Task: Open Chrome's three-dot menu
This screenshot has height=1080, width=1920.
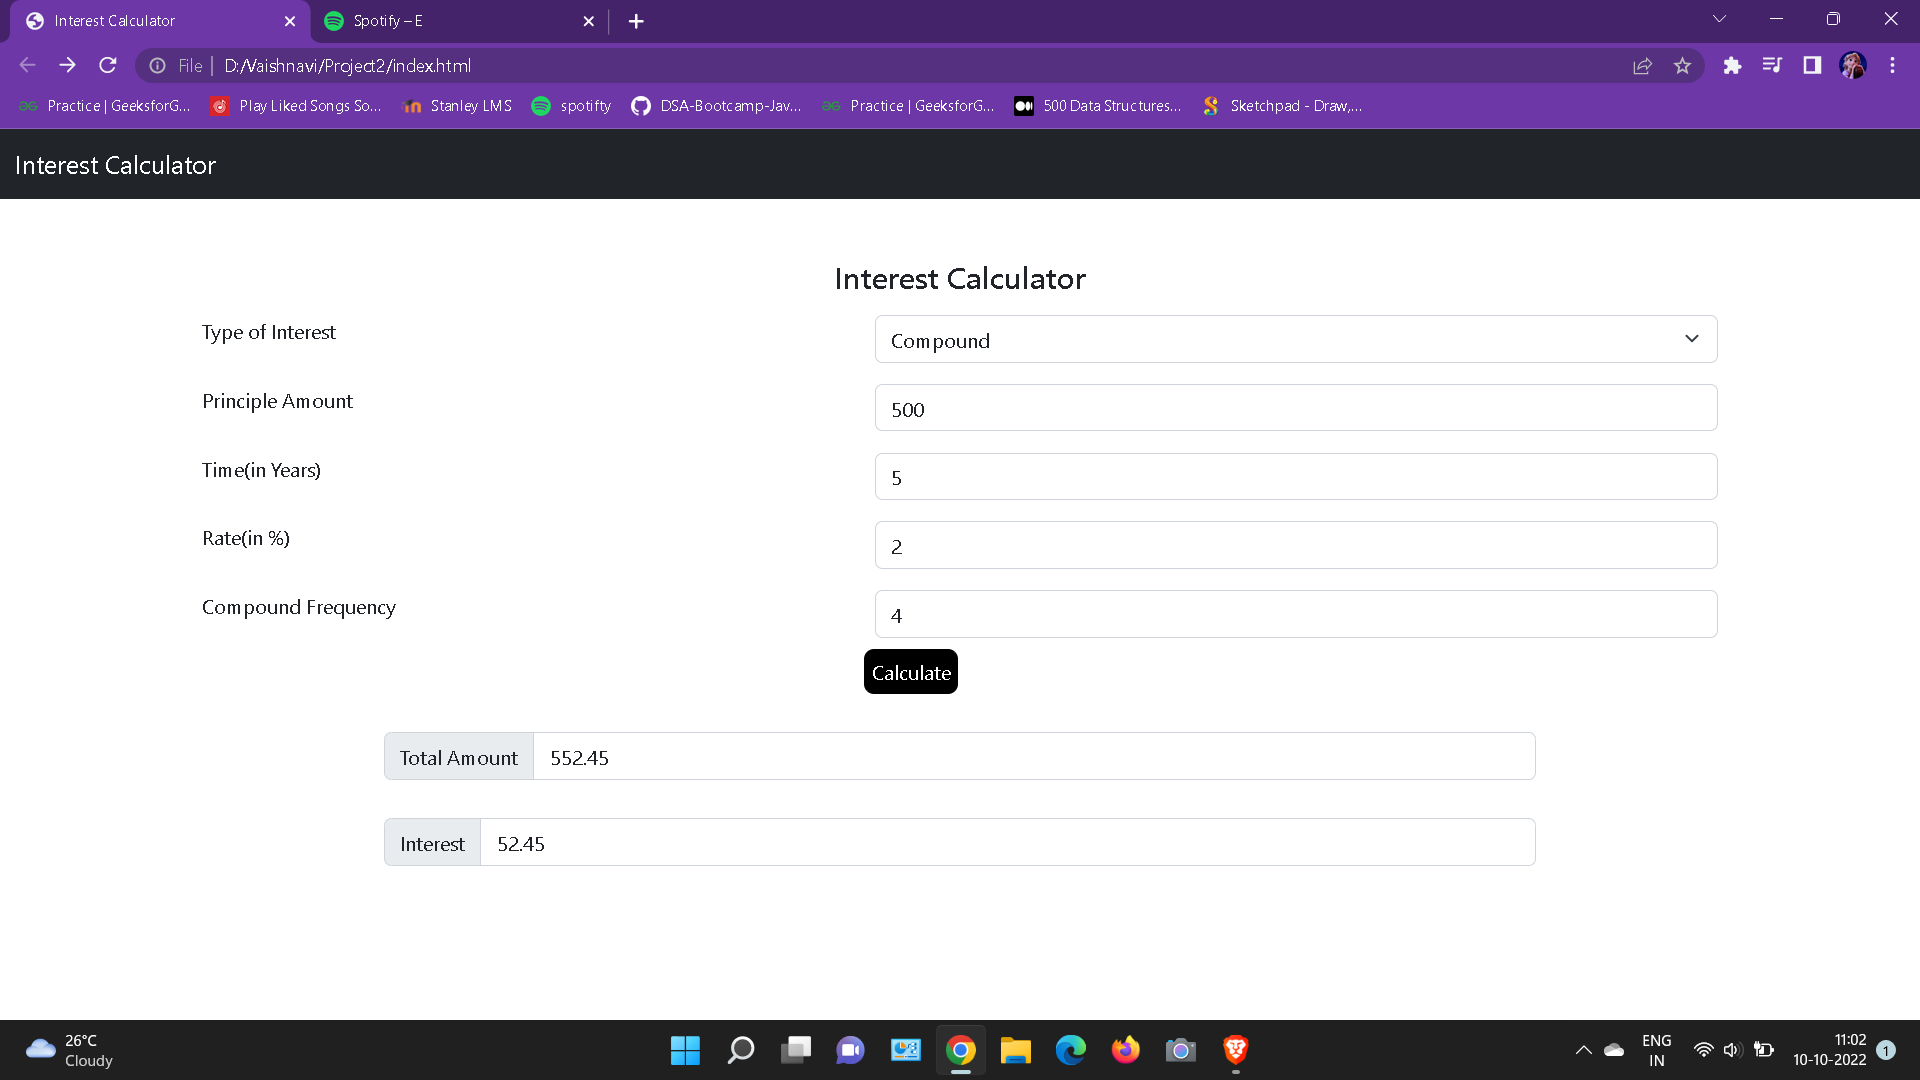Action: pos(1892,66)
